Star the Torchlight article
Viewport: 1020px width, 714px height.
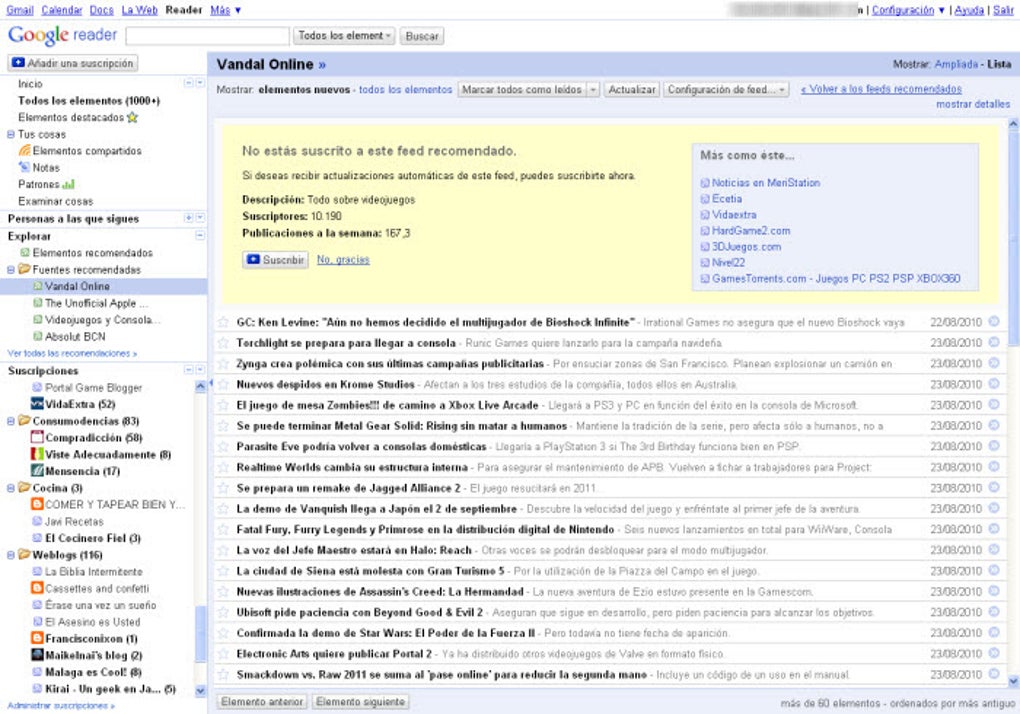223,343
